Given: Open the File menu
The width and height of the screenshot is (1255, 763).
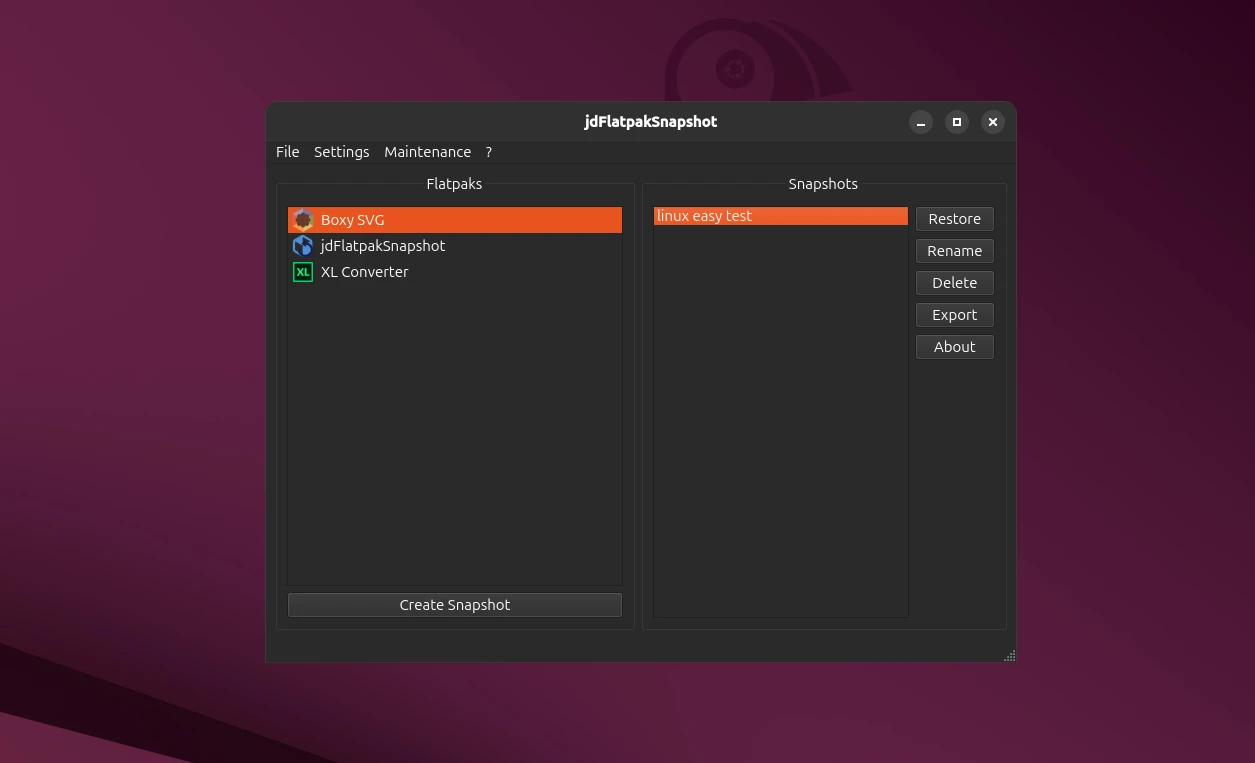Looking at the screenshot, I should (x=287, y=152).
